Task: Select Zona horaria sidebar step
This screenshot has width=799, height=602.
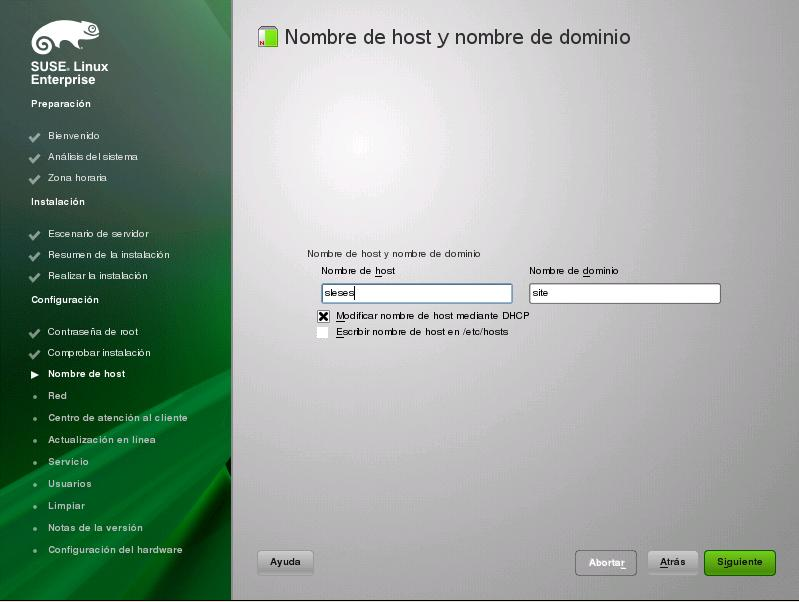Action: (x=77, y=178)
